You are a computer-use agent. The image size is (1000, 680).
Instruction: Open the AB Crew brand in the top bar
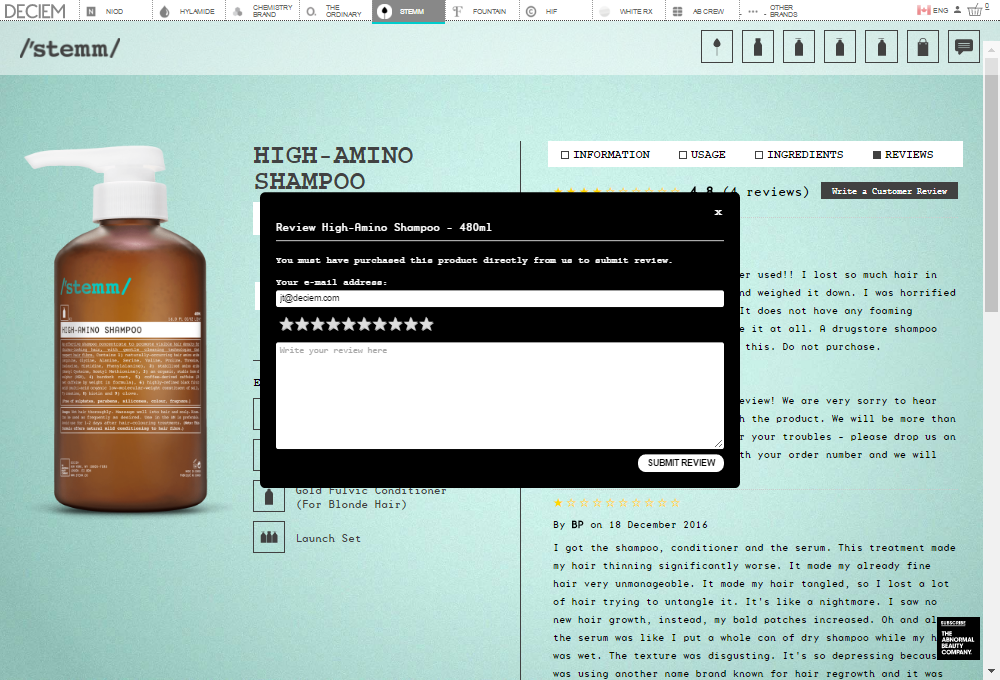pos(702,11)
